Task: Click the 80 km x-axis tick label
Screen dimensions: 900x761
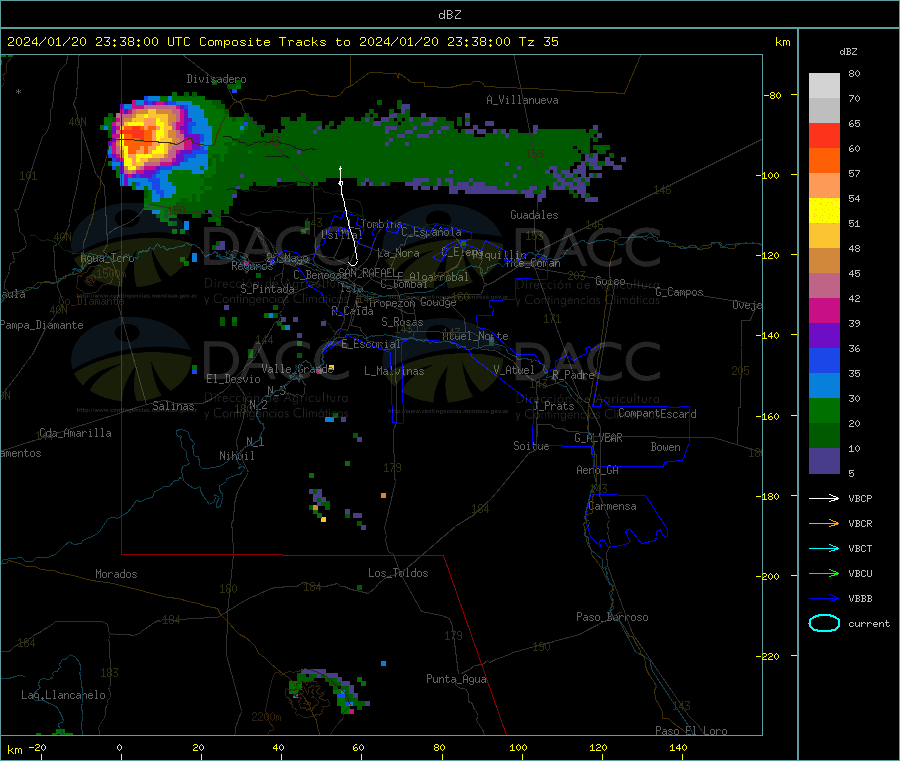Action: (439, 747)
